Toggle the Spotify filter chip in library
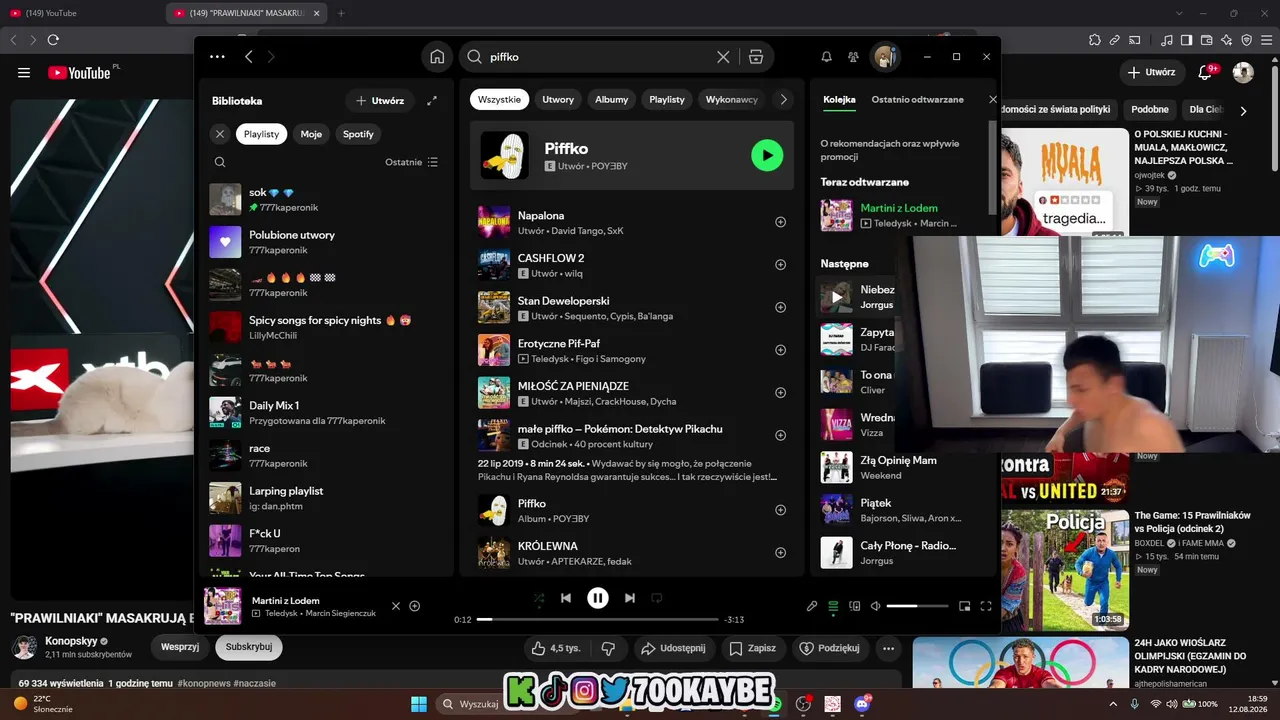Screen dimensions: 1280x720 pos(358,134)
